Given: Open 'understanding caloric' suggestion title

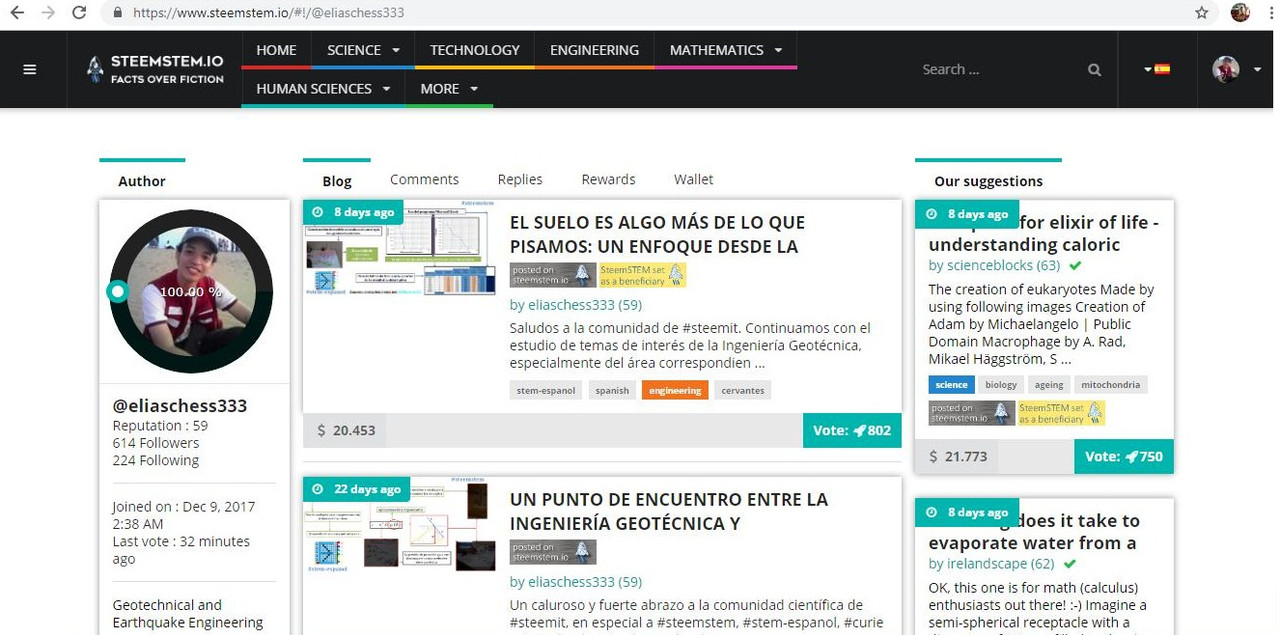Looking at the screenshot, I should coord(1043,233).
